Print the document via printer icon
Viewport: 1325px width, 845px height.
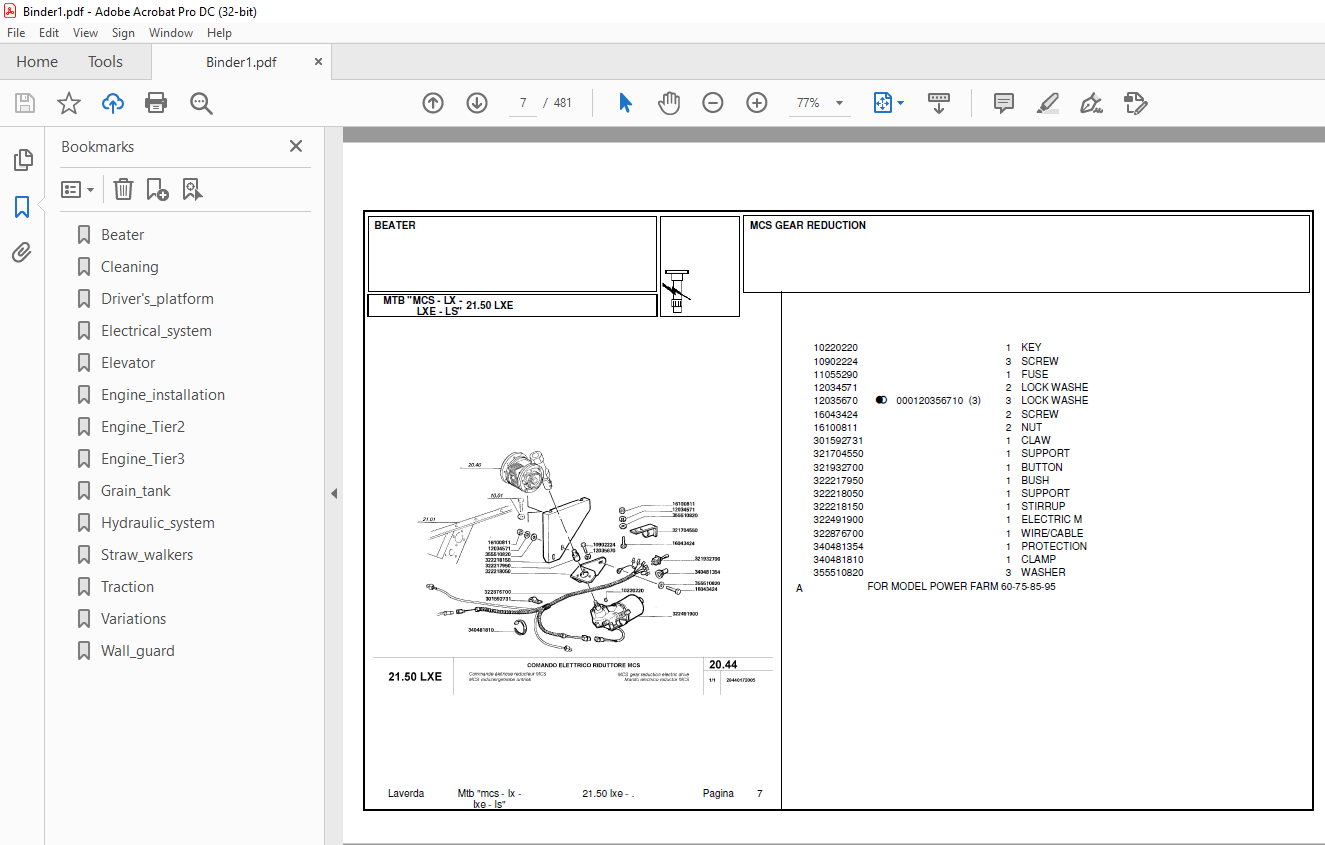[x=156, y=103]
